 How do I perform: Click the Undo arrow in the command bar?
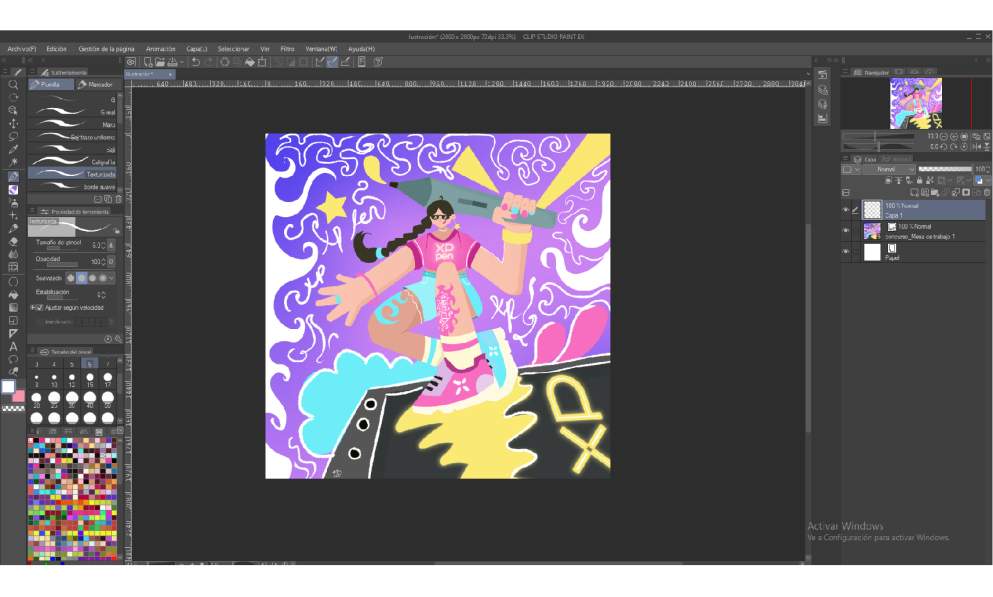click(x=196, y=62)
